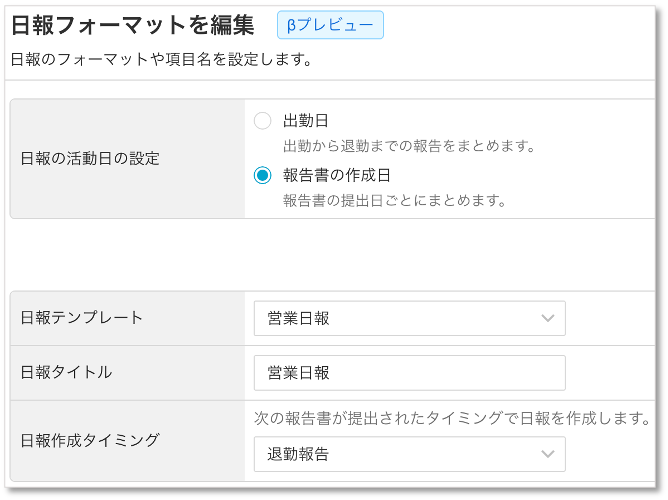This screenshot has width=668, height=500.
Task: Click the 日報の活動日の設定 row label
Action: click(x=90, y=158)
